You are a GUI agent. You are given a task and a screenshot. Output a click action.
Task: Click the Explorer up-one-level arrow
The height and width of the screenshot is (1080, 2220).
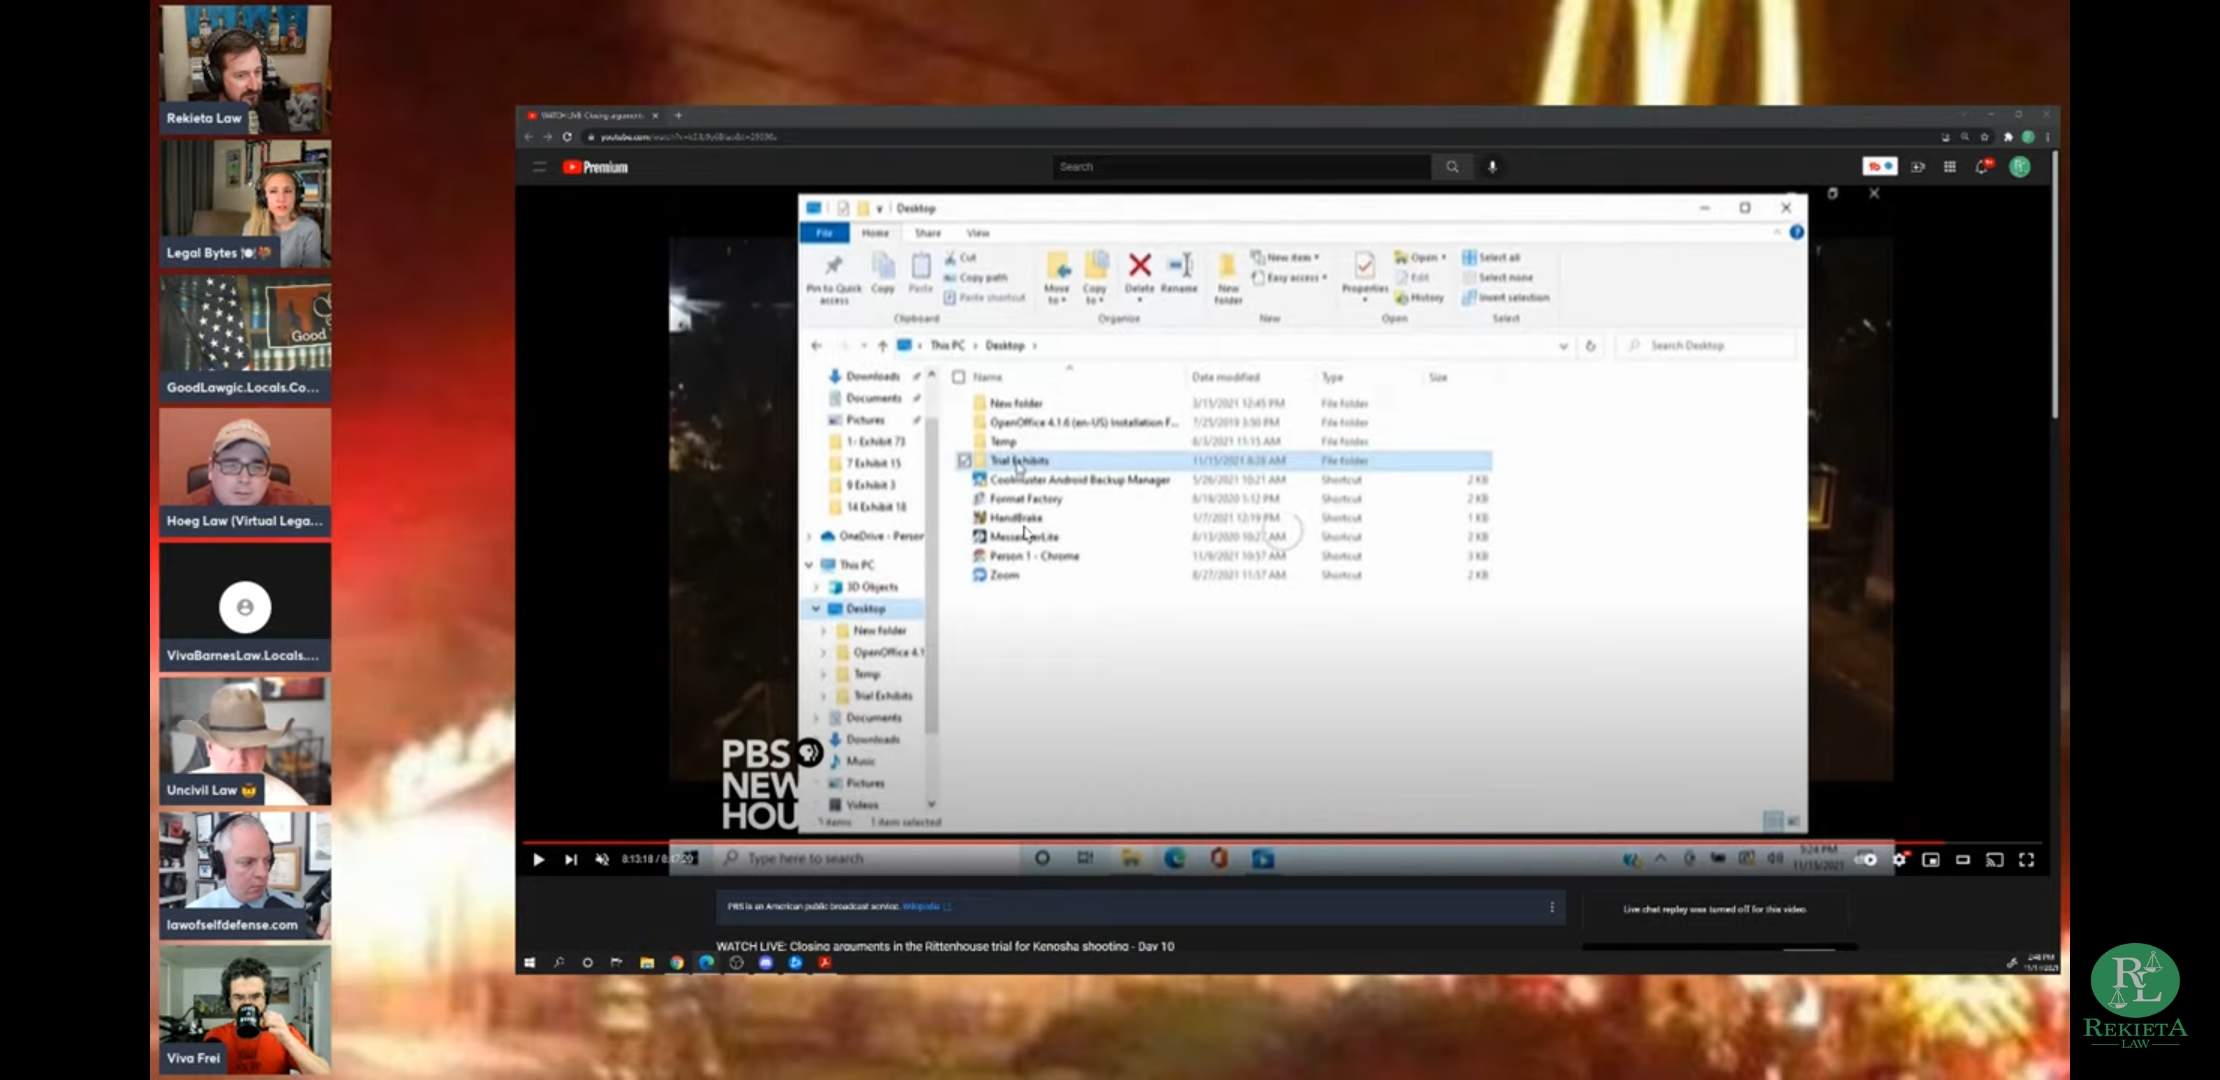click(x=882, y=345)
